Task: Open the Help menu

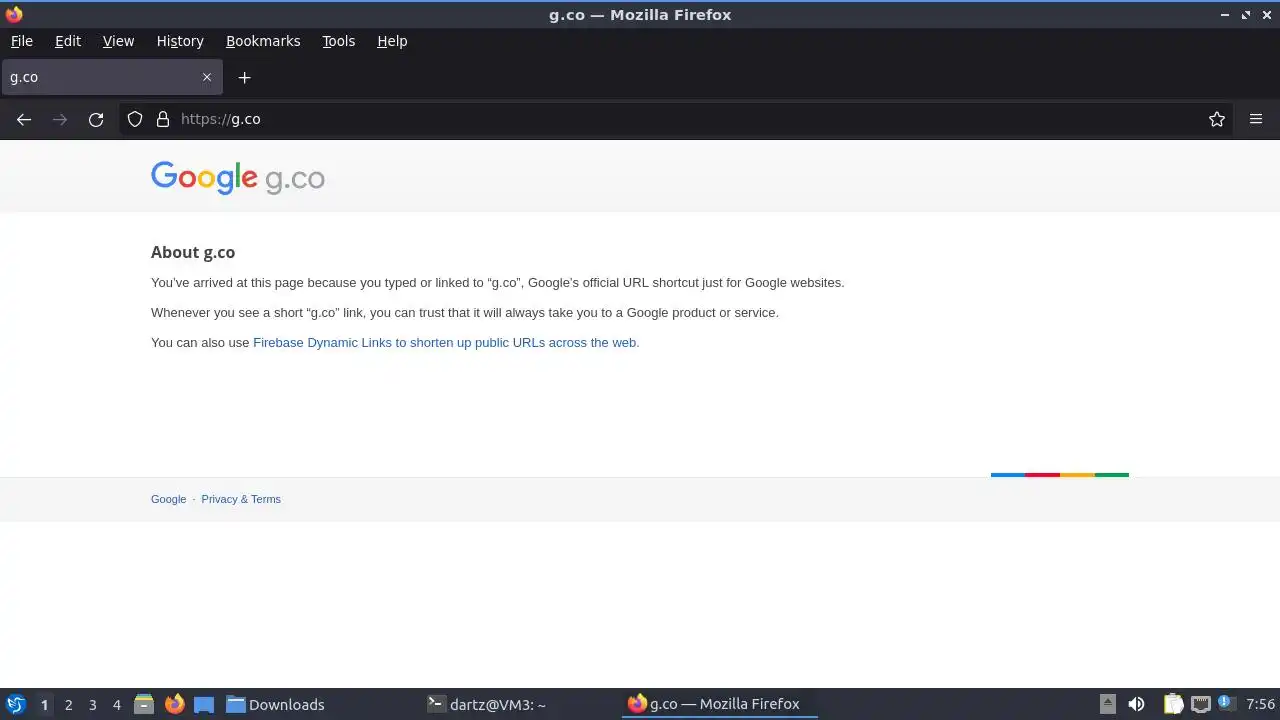Action: pos(392,41)
